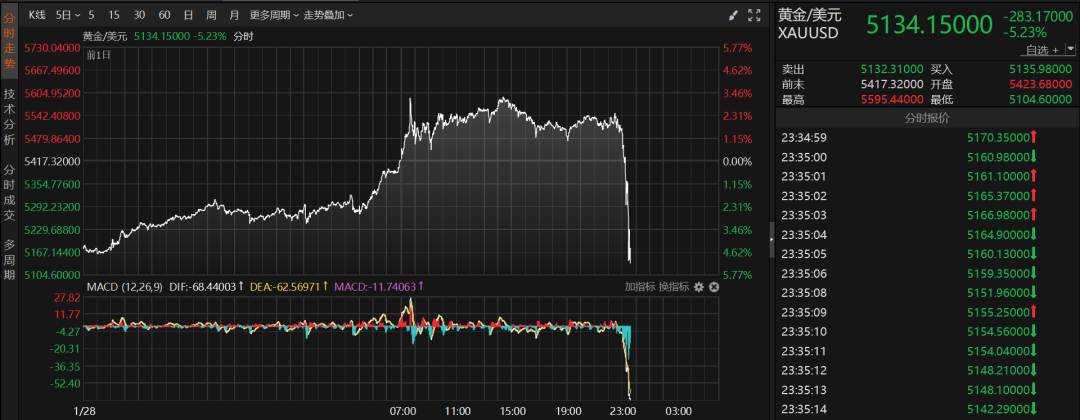Select the 5-minute period
Screen dimensions: 1080x420
[92, 14]
